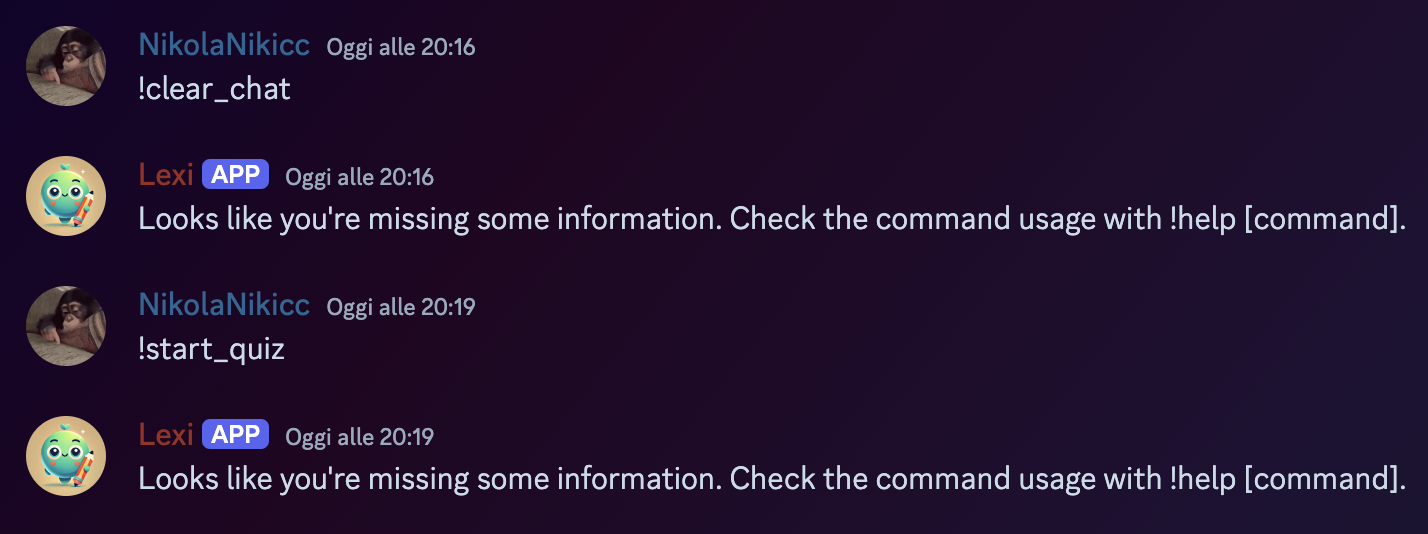Open Lexi's avatar on the 20:19 reply

tap(65, 456)
